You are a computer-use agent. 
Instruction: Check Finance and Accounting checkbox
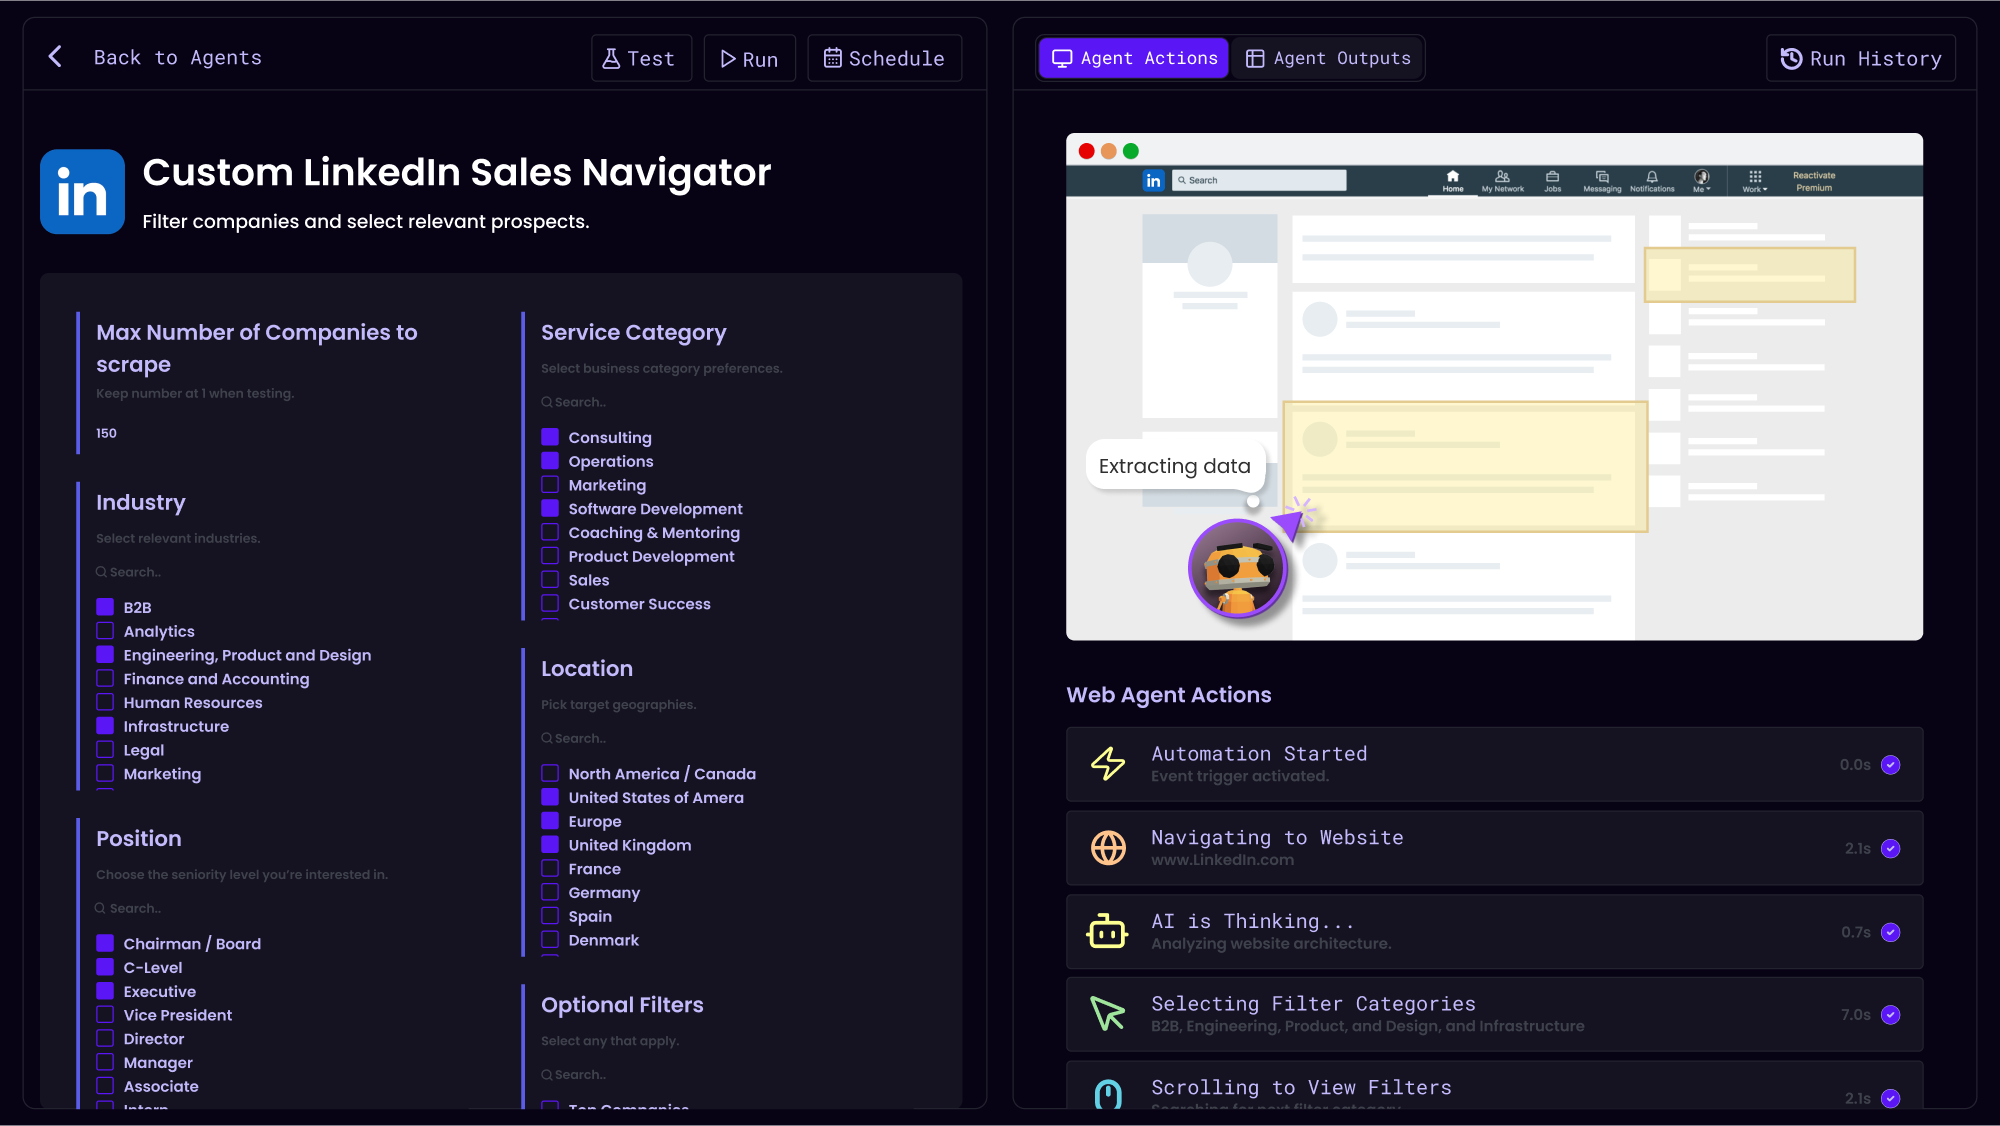pyautogui.click(x=105, y=678)
